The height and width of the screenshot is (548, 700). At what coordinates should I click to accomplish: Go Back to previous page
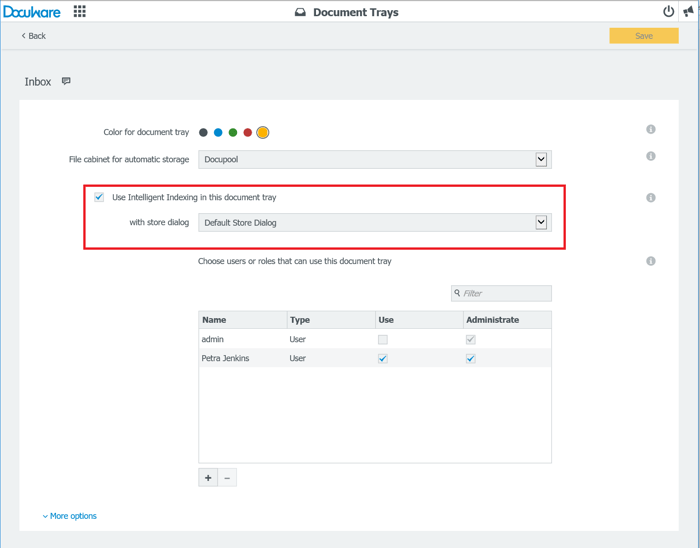pyautogui.click(x=34, y=36)
